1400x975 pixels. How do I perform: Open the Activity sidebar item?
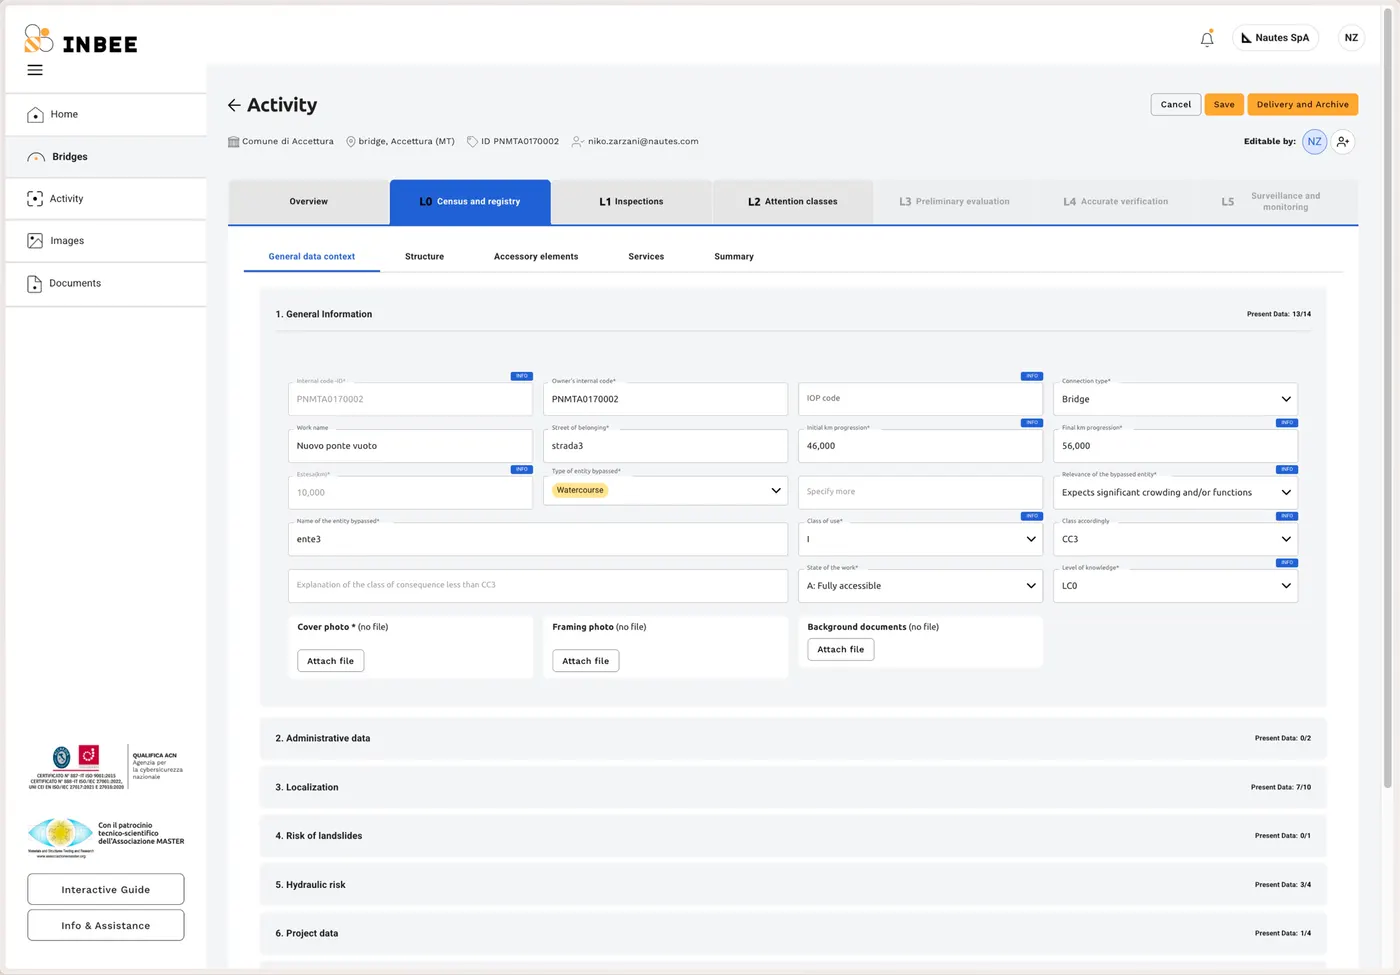pos(106,199)
